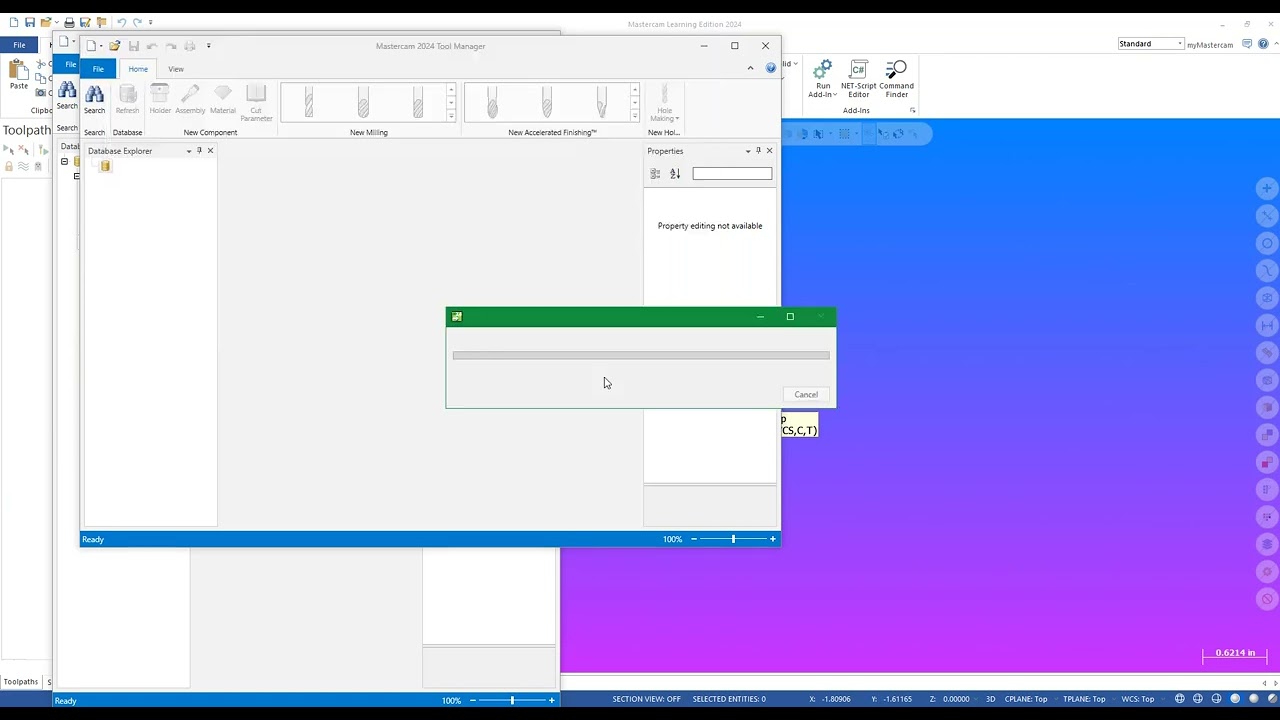
Task: Switch to the Tool Manager Home tab
Action: pos(138,69)
